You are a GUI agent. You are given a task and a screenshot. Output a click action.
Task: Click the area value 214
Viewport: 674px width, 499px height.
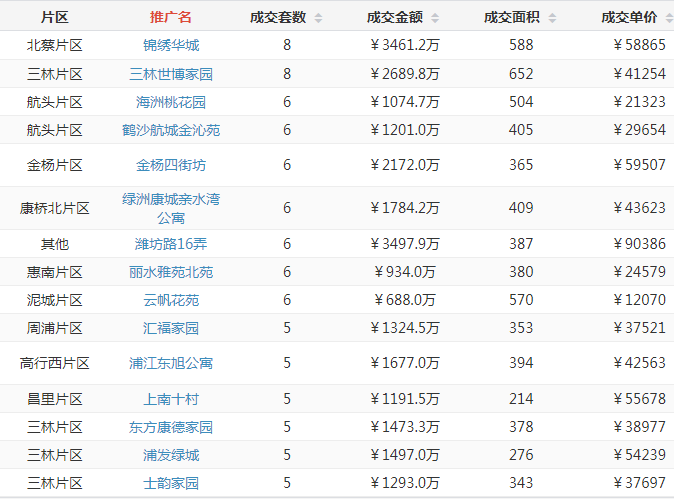[521, 399]
